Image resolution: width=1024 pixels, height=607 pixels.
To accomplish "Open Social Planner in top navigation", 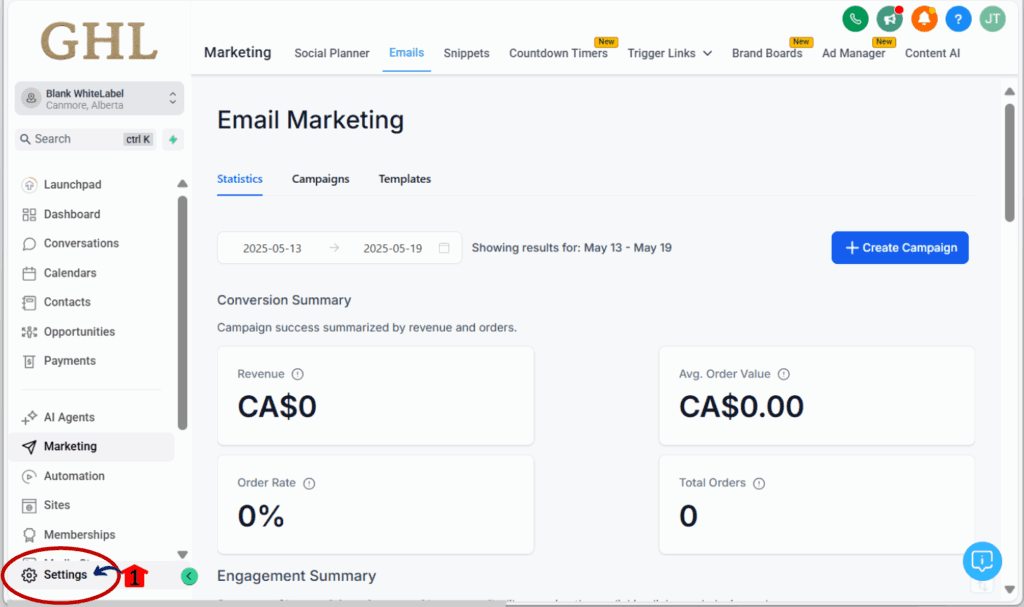I will 331,53.
